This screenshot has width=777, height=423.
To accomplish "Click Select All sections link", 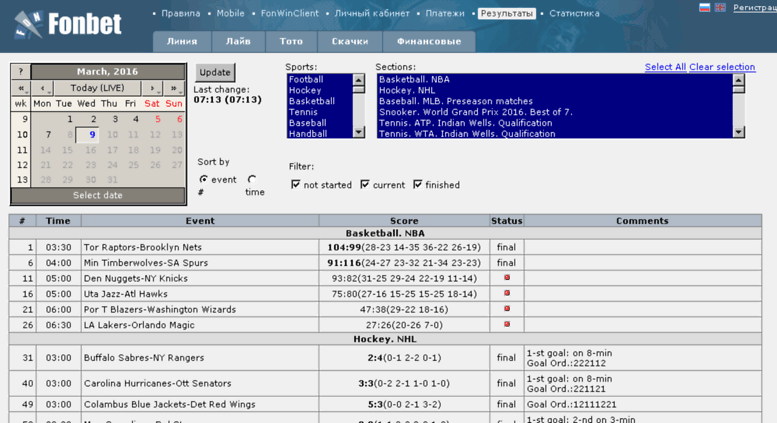I will pos(665,67).
